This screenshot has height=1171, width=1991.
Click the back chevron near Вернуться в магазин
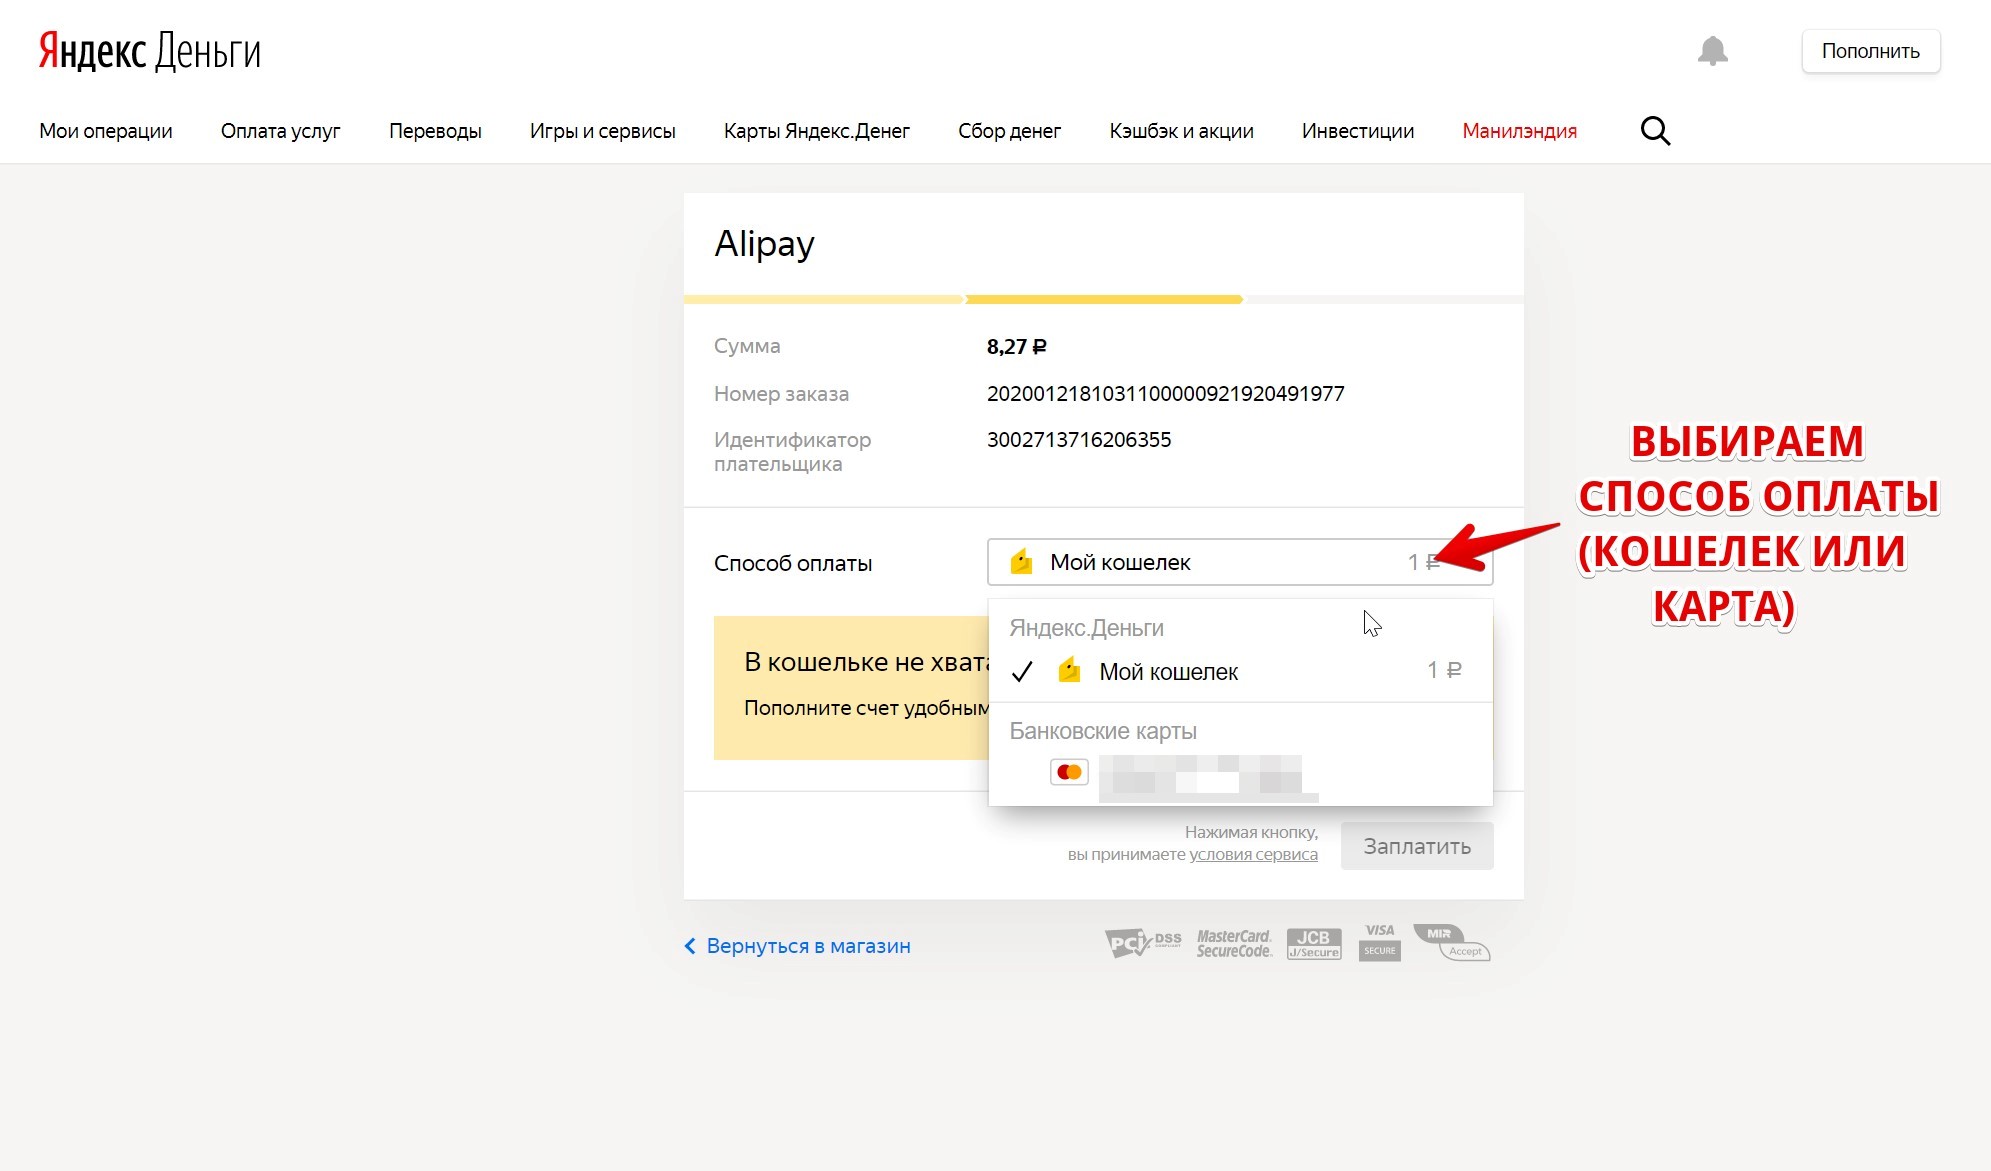690,946
